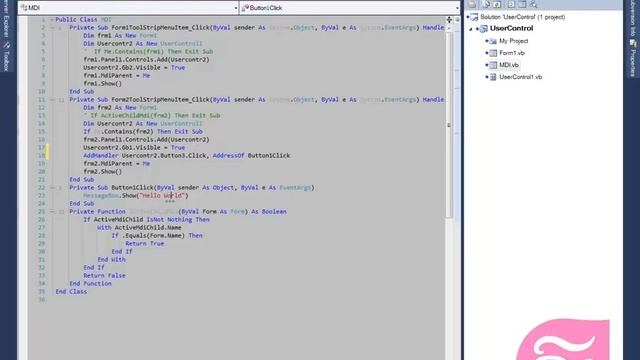Open the Properties side tab
The height and width of the screenshot is (360, 640).
(x=633, y=58)
